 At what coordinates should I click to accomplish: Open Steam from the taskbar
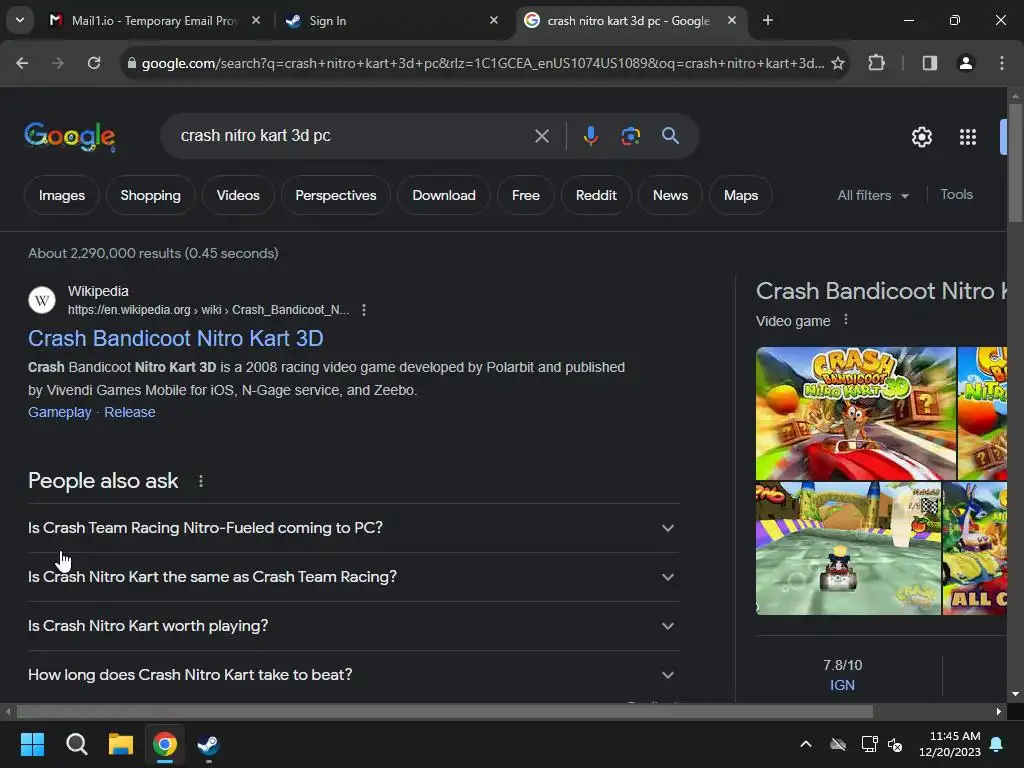pyautogui.click(x=209, y=744)
